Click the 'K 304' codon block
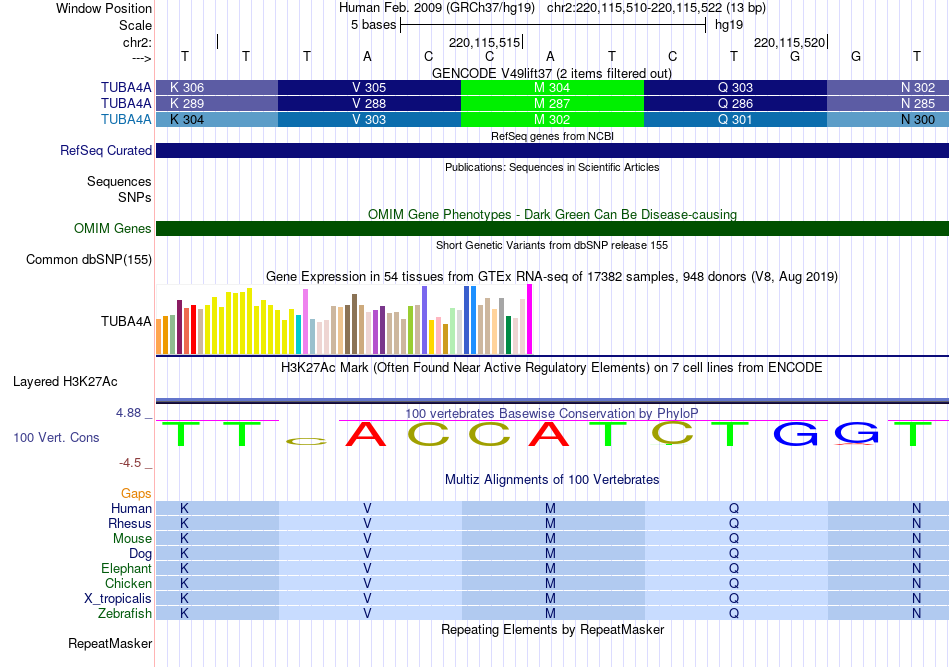 217,119
